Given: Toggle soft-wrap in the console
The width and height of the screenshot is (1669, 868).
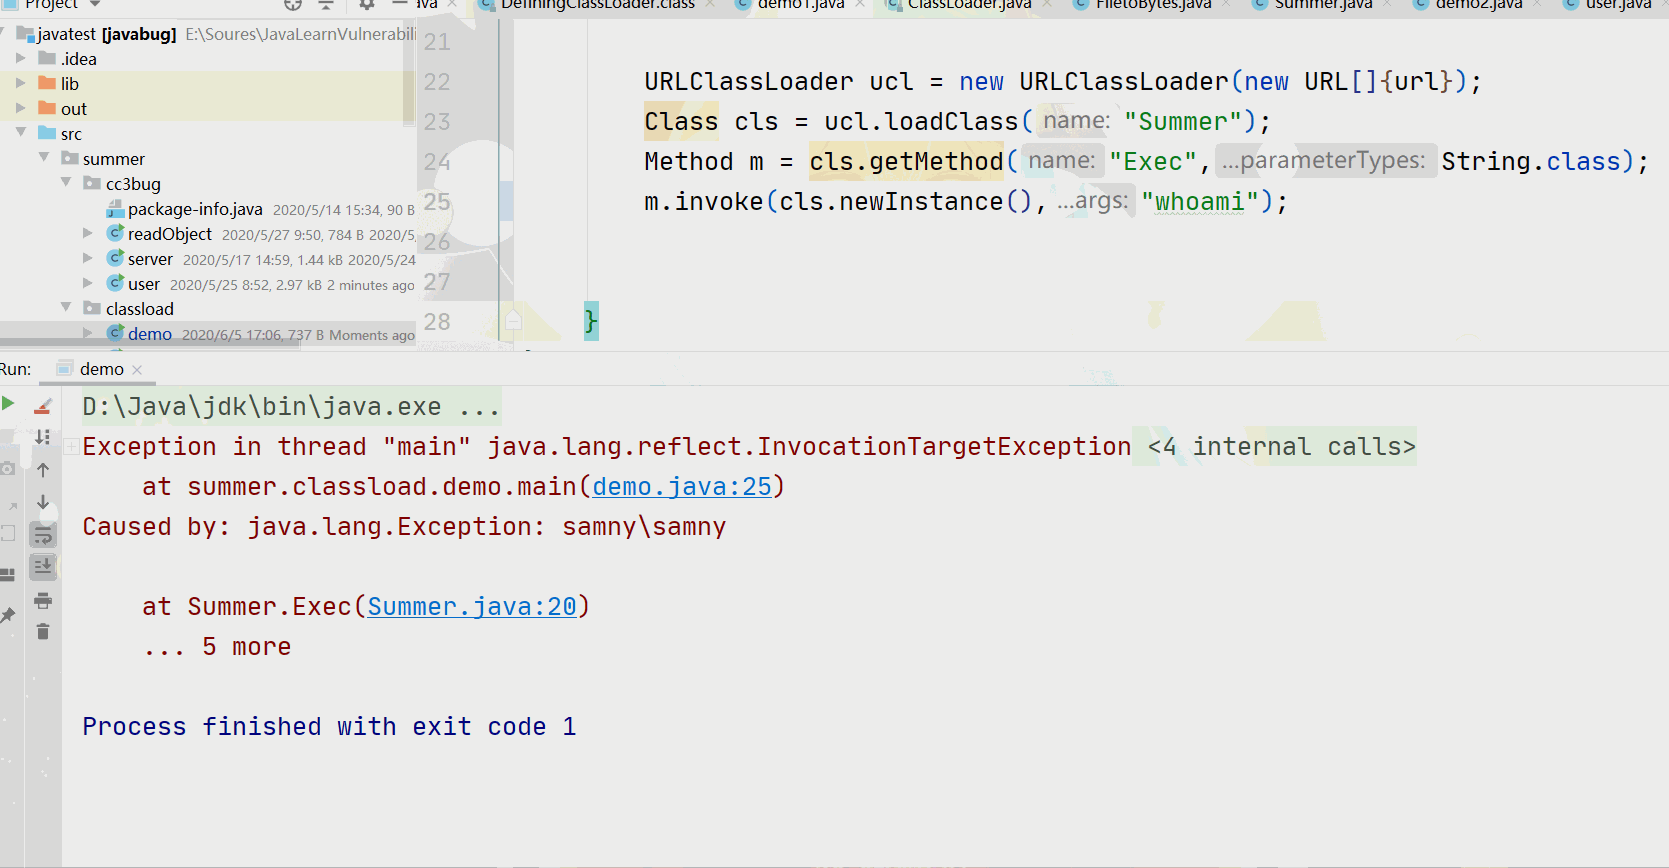Looking at the screenshot, I should click(43, 536).
